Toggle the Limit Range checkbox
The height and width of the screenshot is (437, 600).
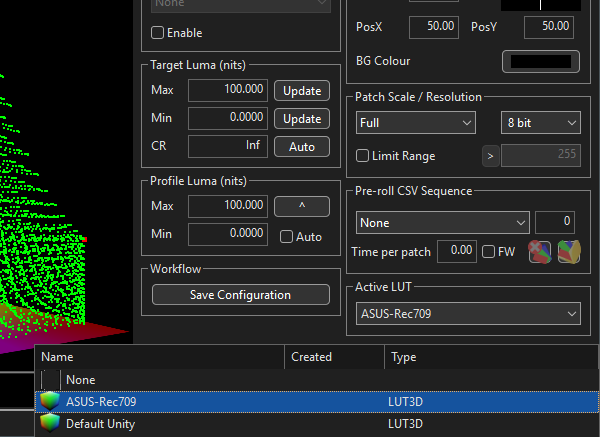[362, 156]
